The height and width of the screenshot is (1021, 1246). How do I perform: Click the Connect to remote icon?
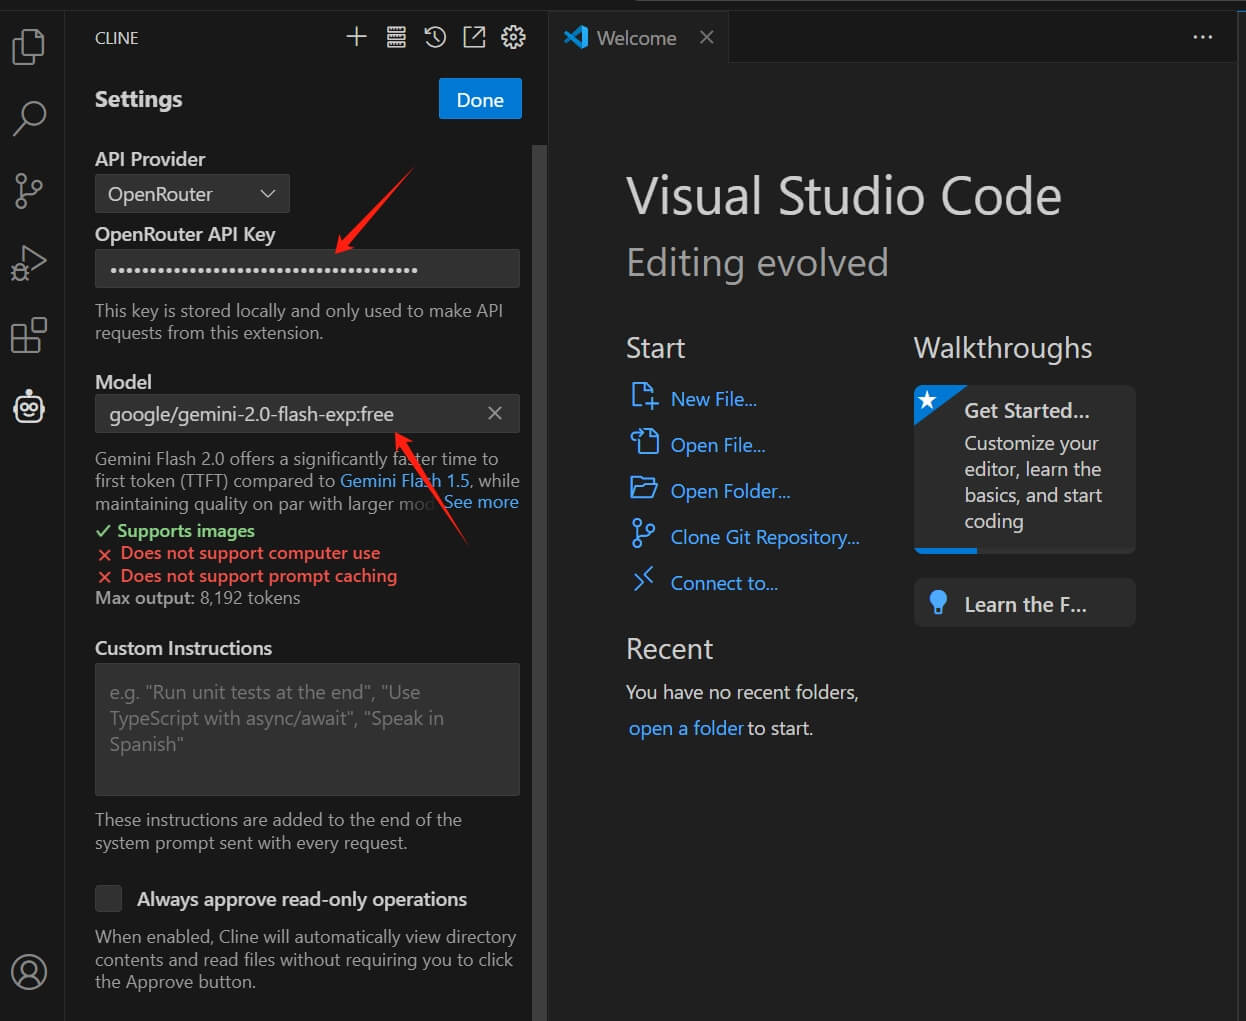tap(644, 579)
